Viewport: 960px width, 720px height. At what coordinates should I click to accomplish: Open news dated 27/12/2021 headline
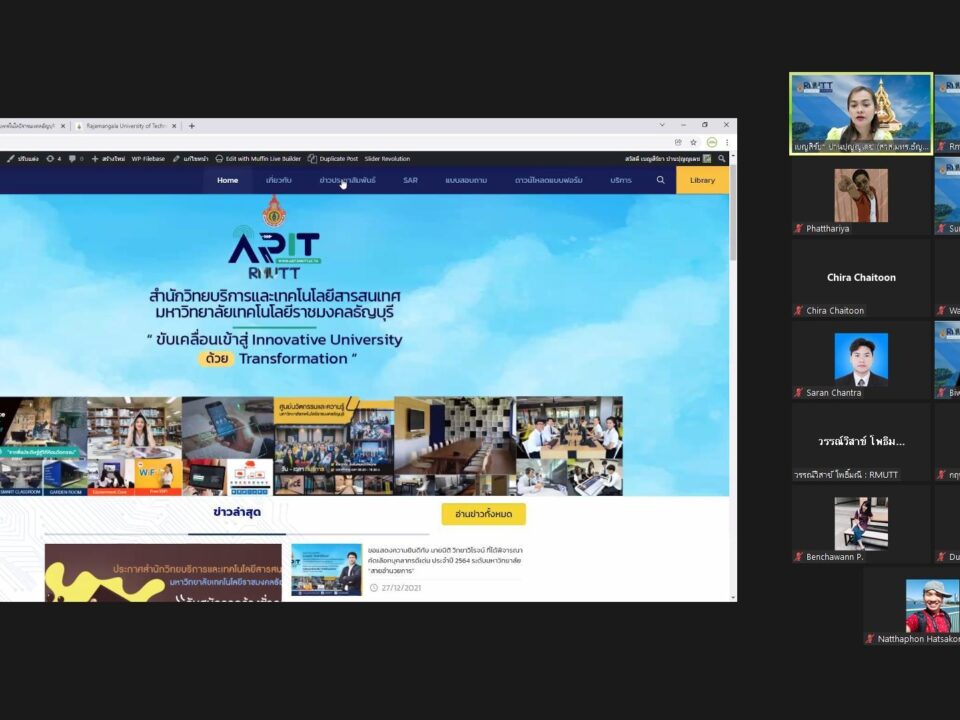pos(445,560)
